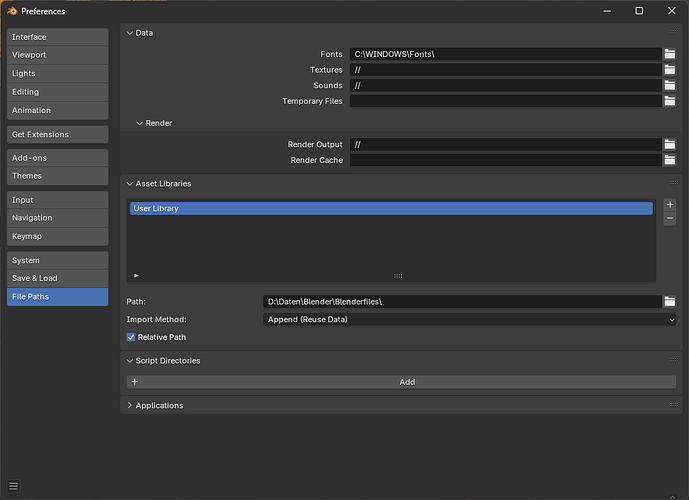Select the File Paths section

tap(58, 297)
